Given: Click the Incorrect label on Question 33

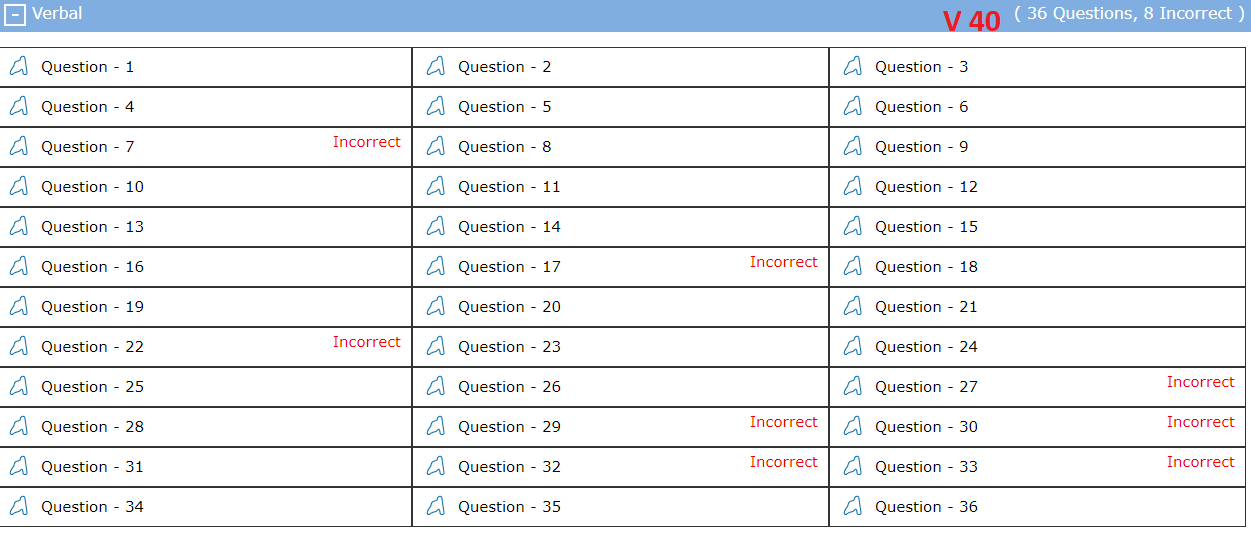Looking at the screenshot, I should (1200, 462).
